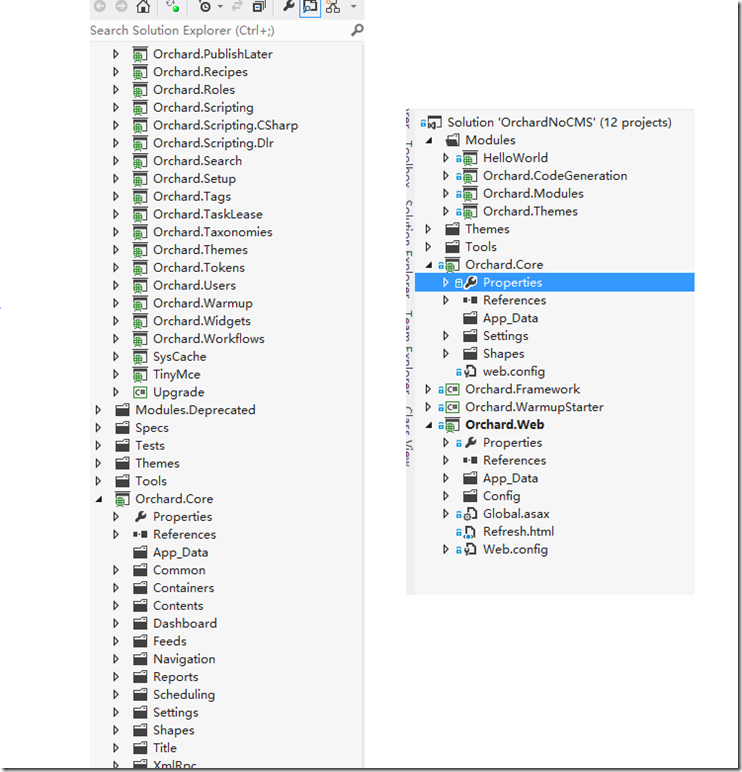Expand Web.config under Orchard.Web
This screenshot has height=772, width=742.
coord(446,549)
